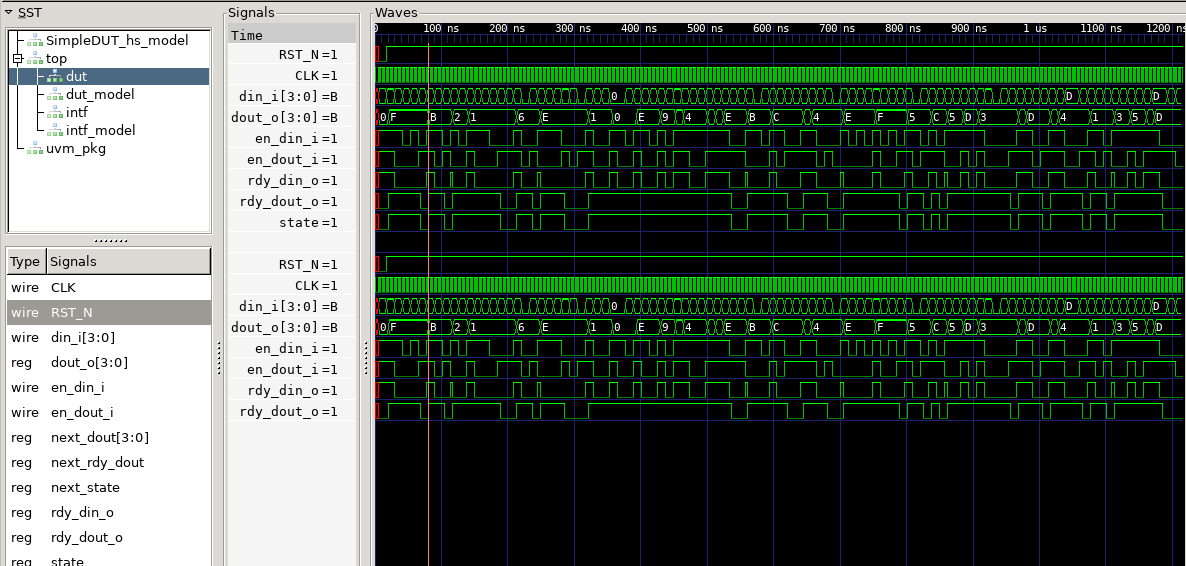Screen dimensions: 1186x566
Task: Select din_i[3:0] =B in first trace group
Action: (292, 96)
